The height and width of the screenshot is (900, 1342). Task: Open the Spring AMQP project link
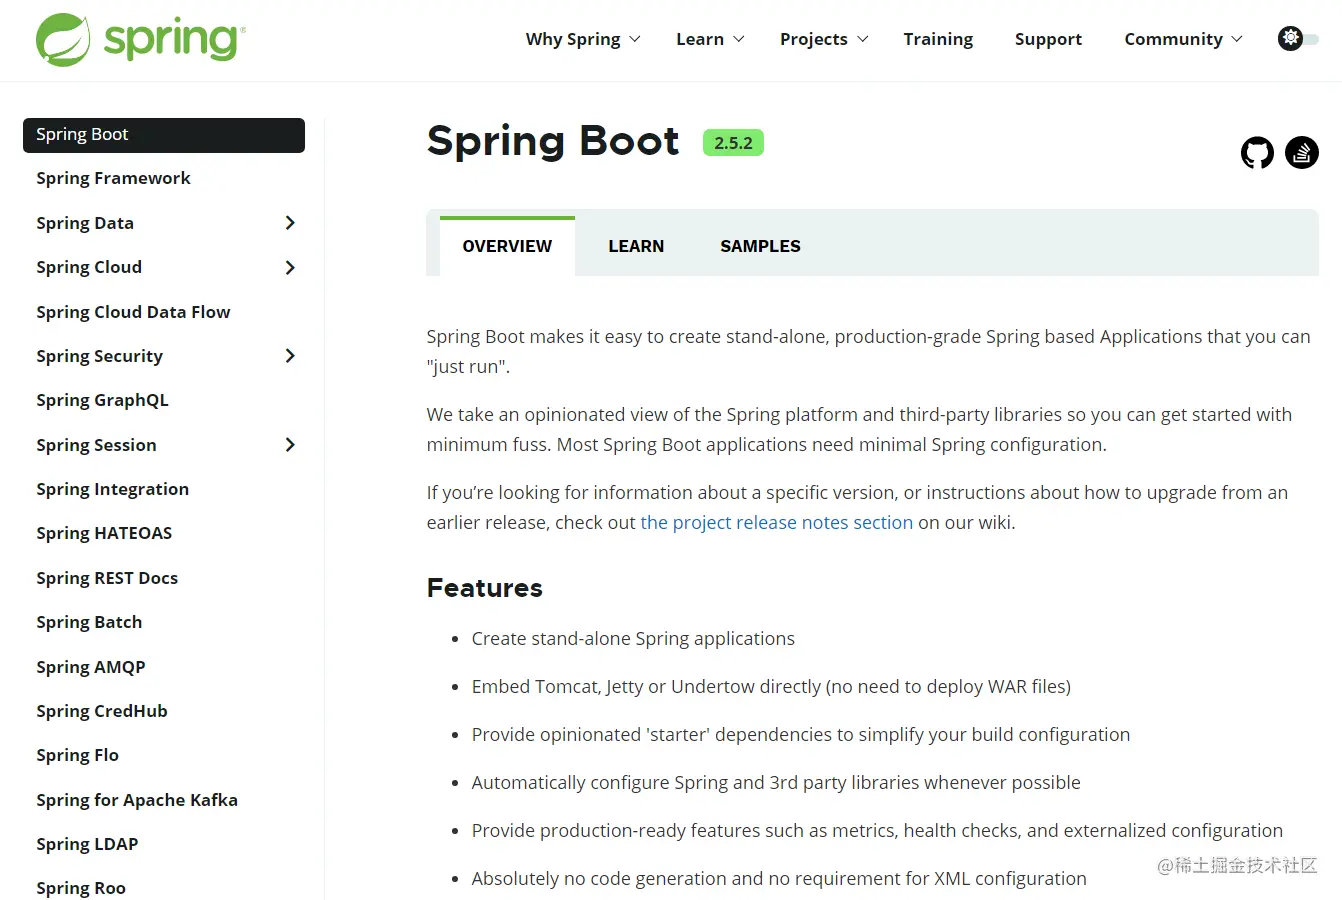pyautogui.click(x=91, y=667)
